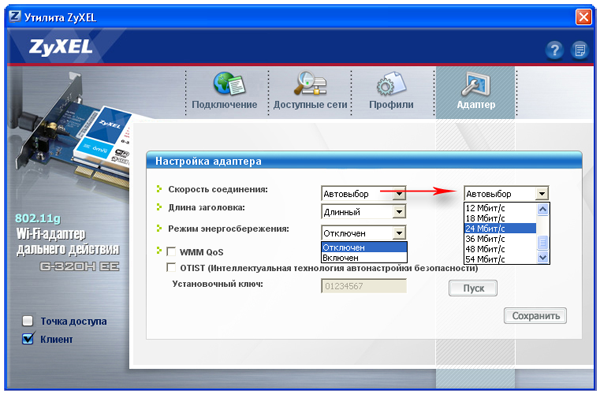Open the Доступные сети magnifier icon
The height and width of the screenshot is (398, 600).
click(310, 83)
